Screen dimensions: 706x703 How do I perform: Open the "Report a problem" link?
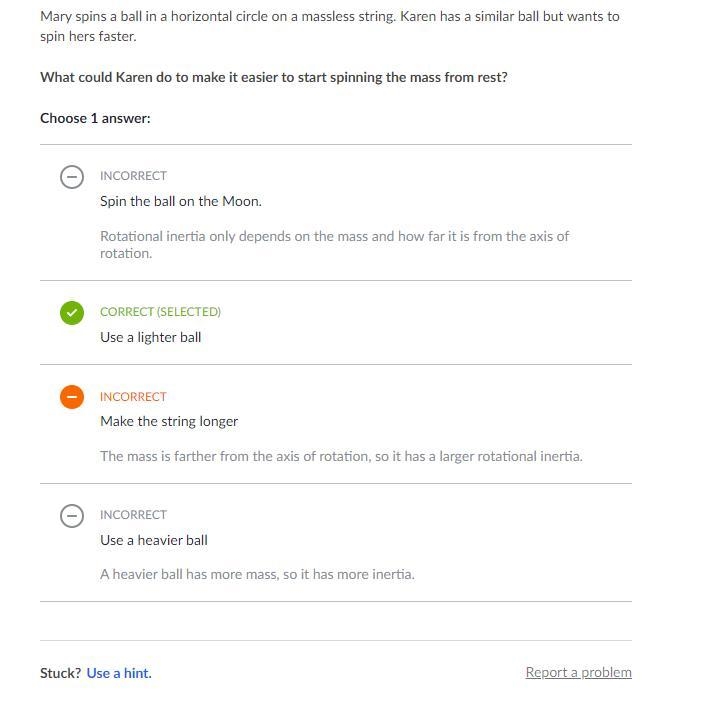click(x=579, y=672)
